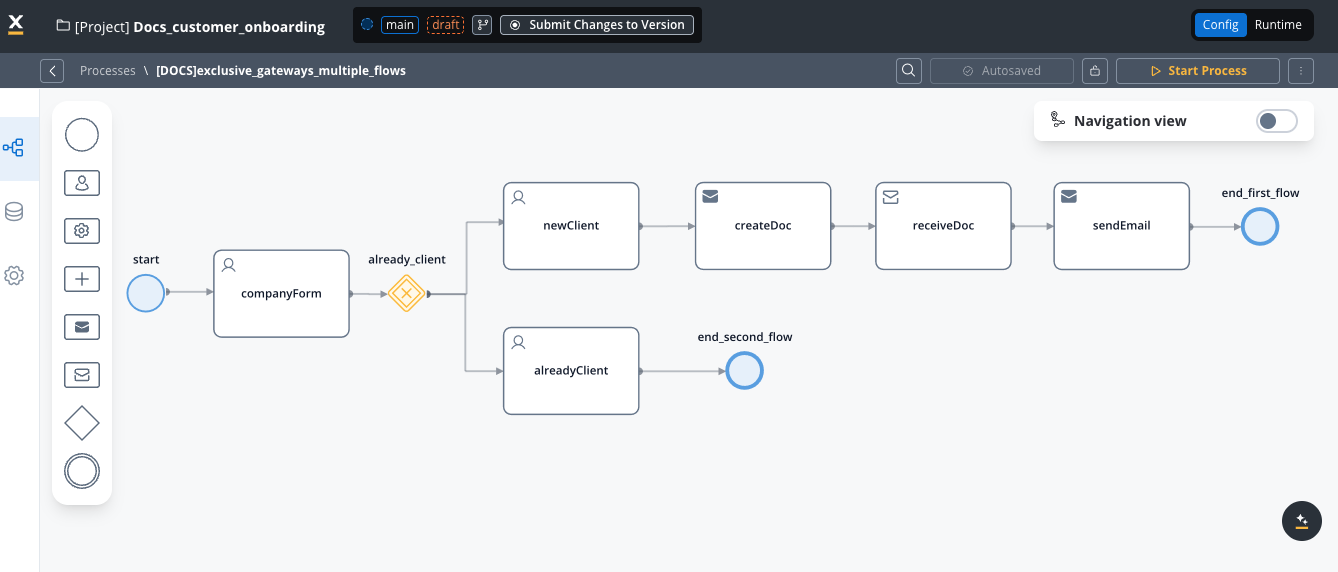Open the branch merge icon
The height and width of the screenshot is (572, 1338).
click(482, 25)
